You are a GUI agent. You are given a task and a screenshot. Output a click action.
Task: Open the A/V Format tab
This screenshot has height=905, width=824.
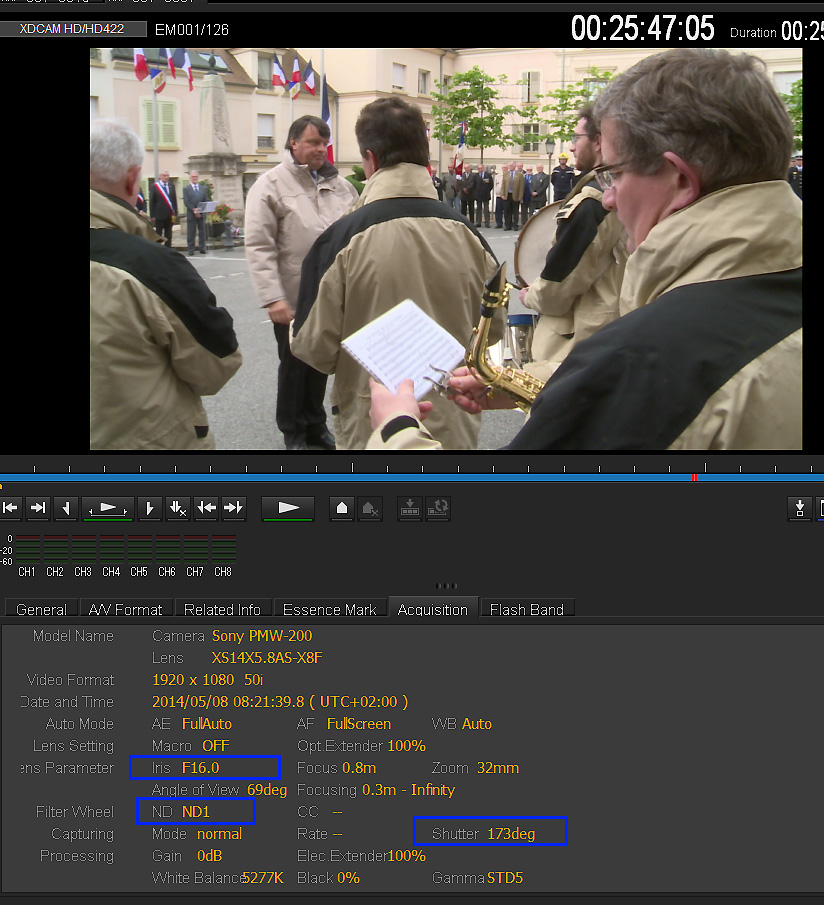(125, 609)
